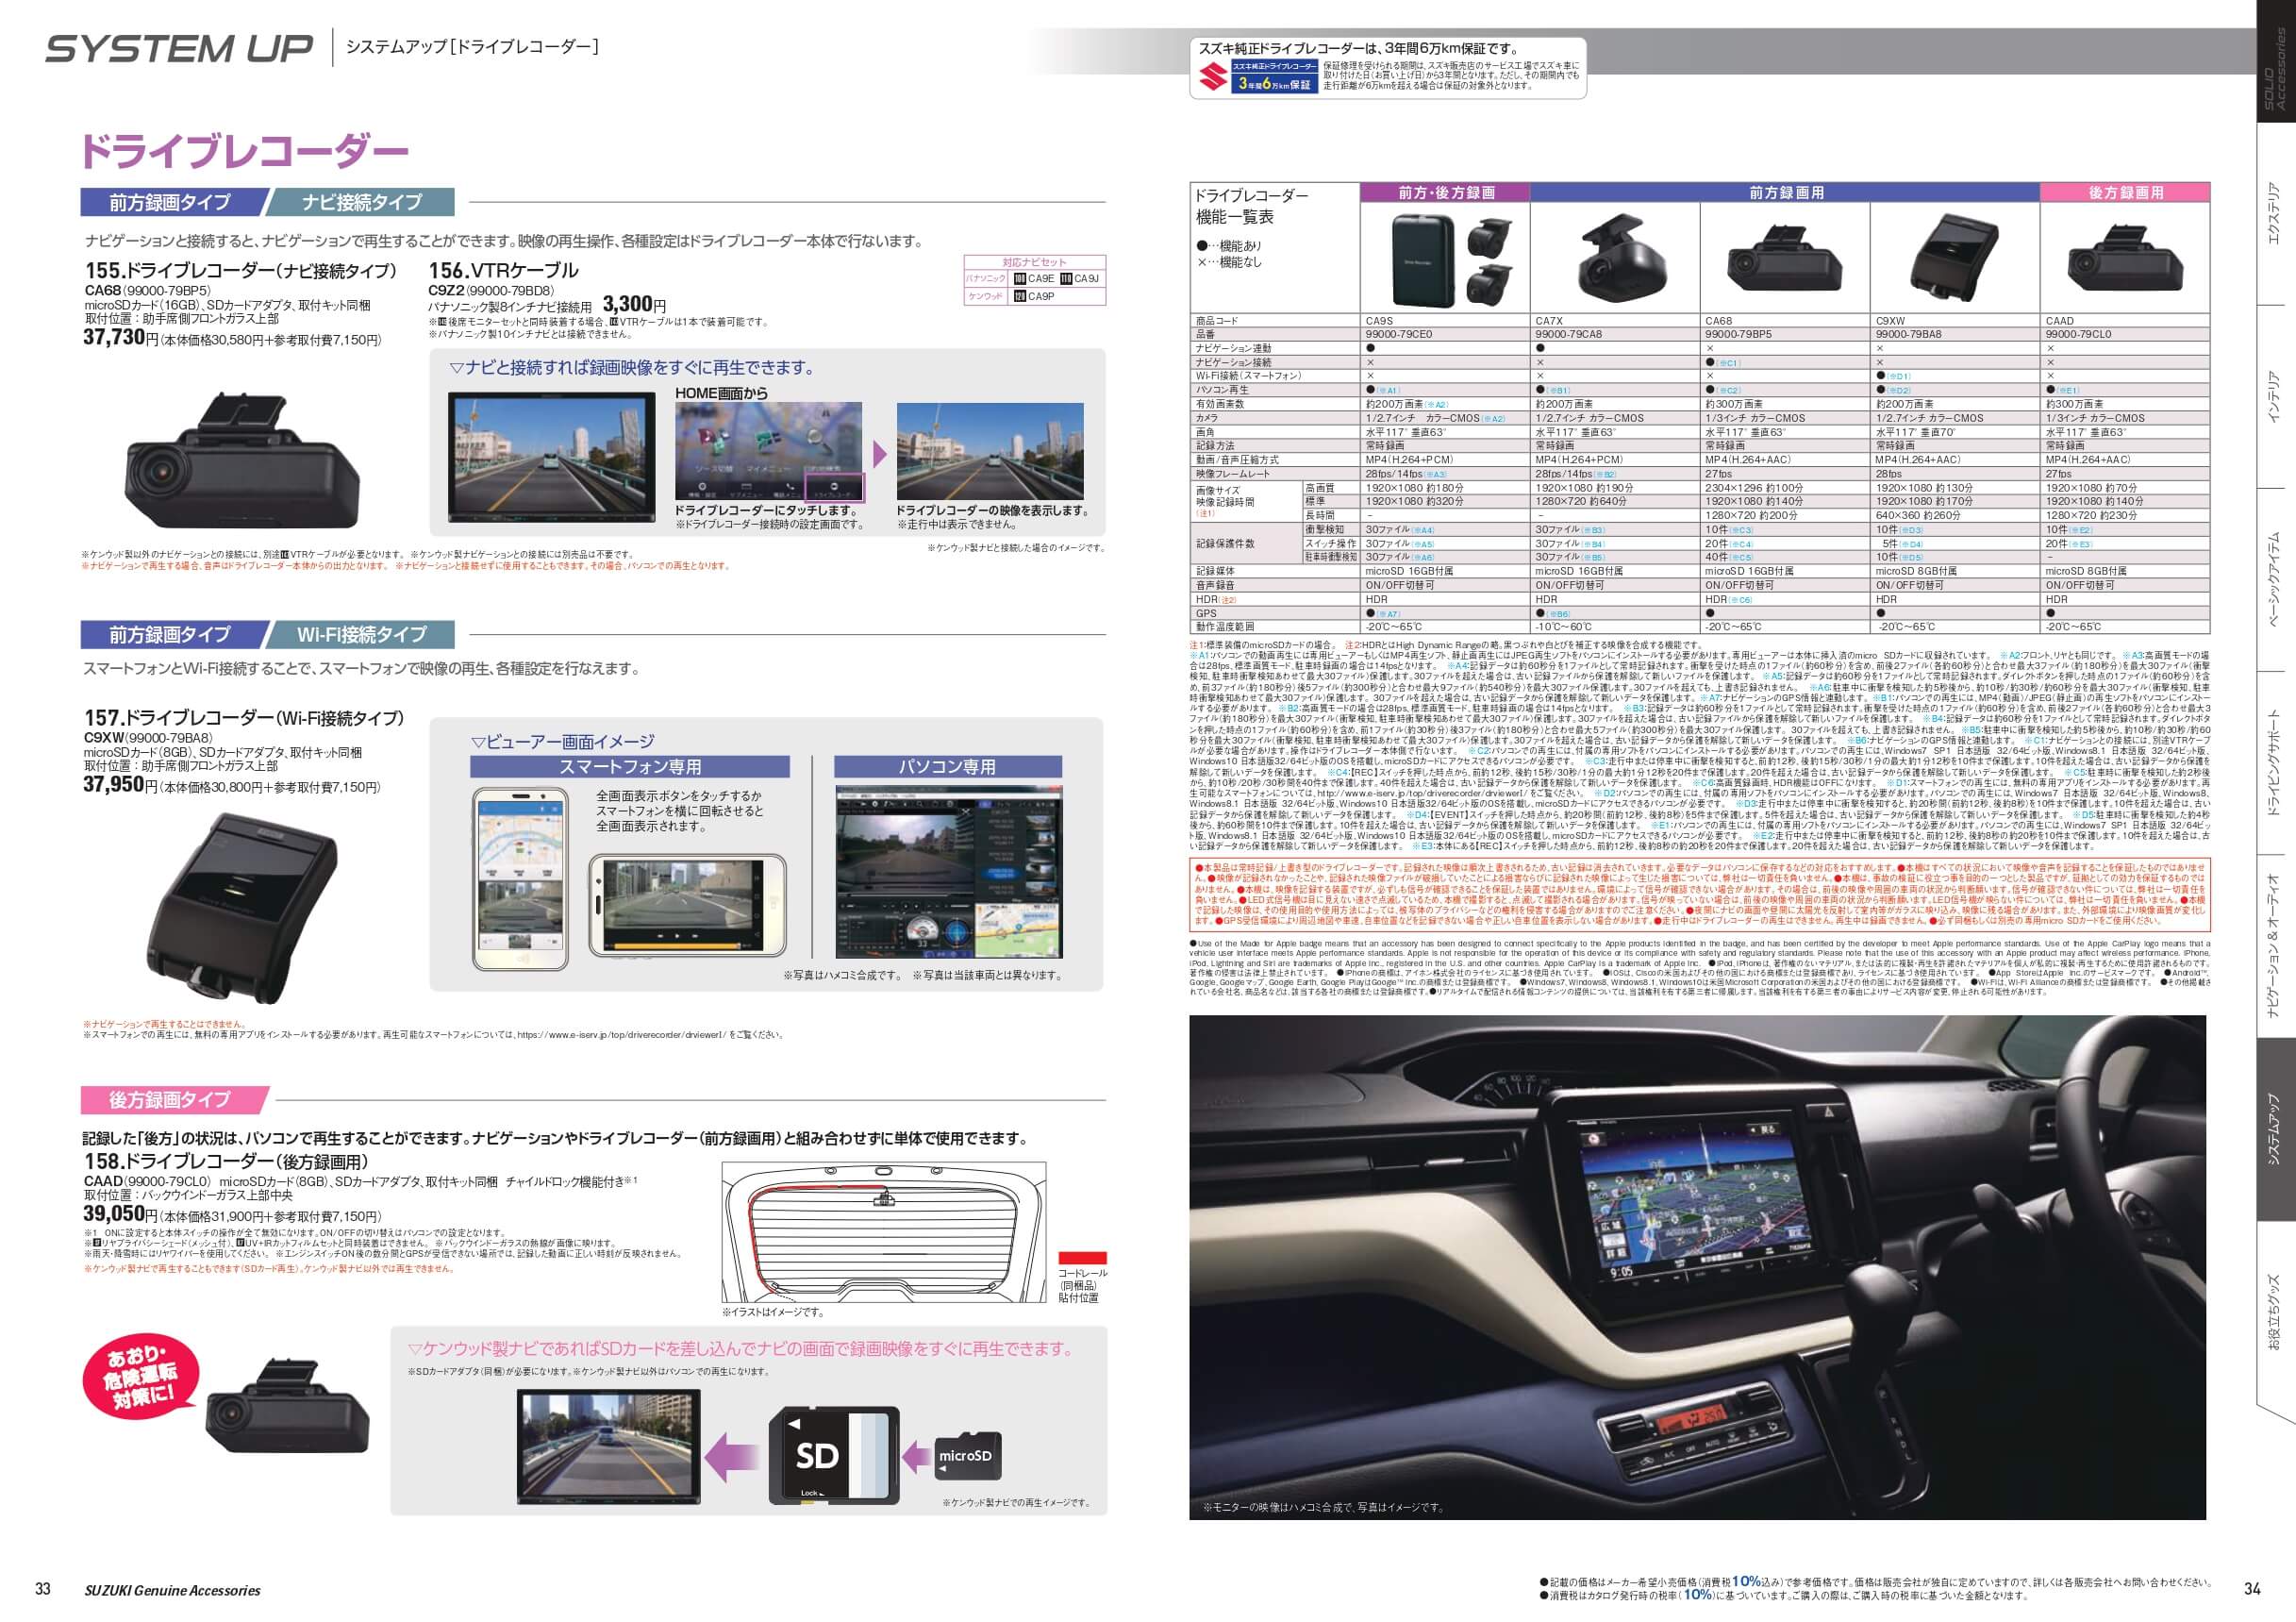
Task: Click the 155.ドライブレコーダー(ナビ接続タイプ) product title
Action: (241, 270)
